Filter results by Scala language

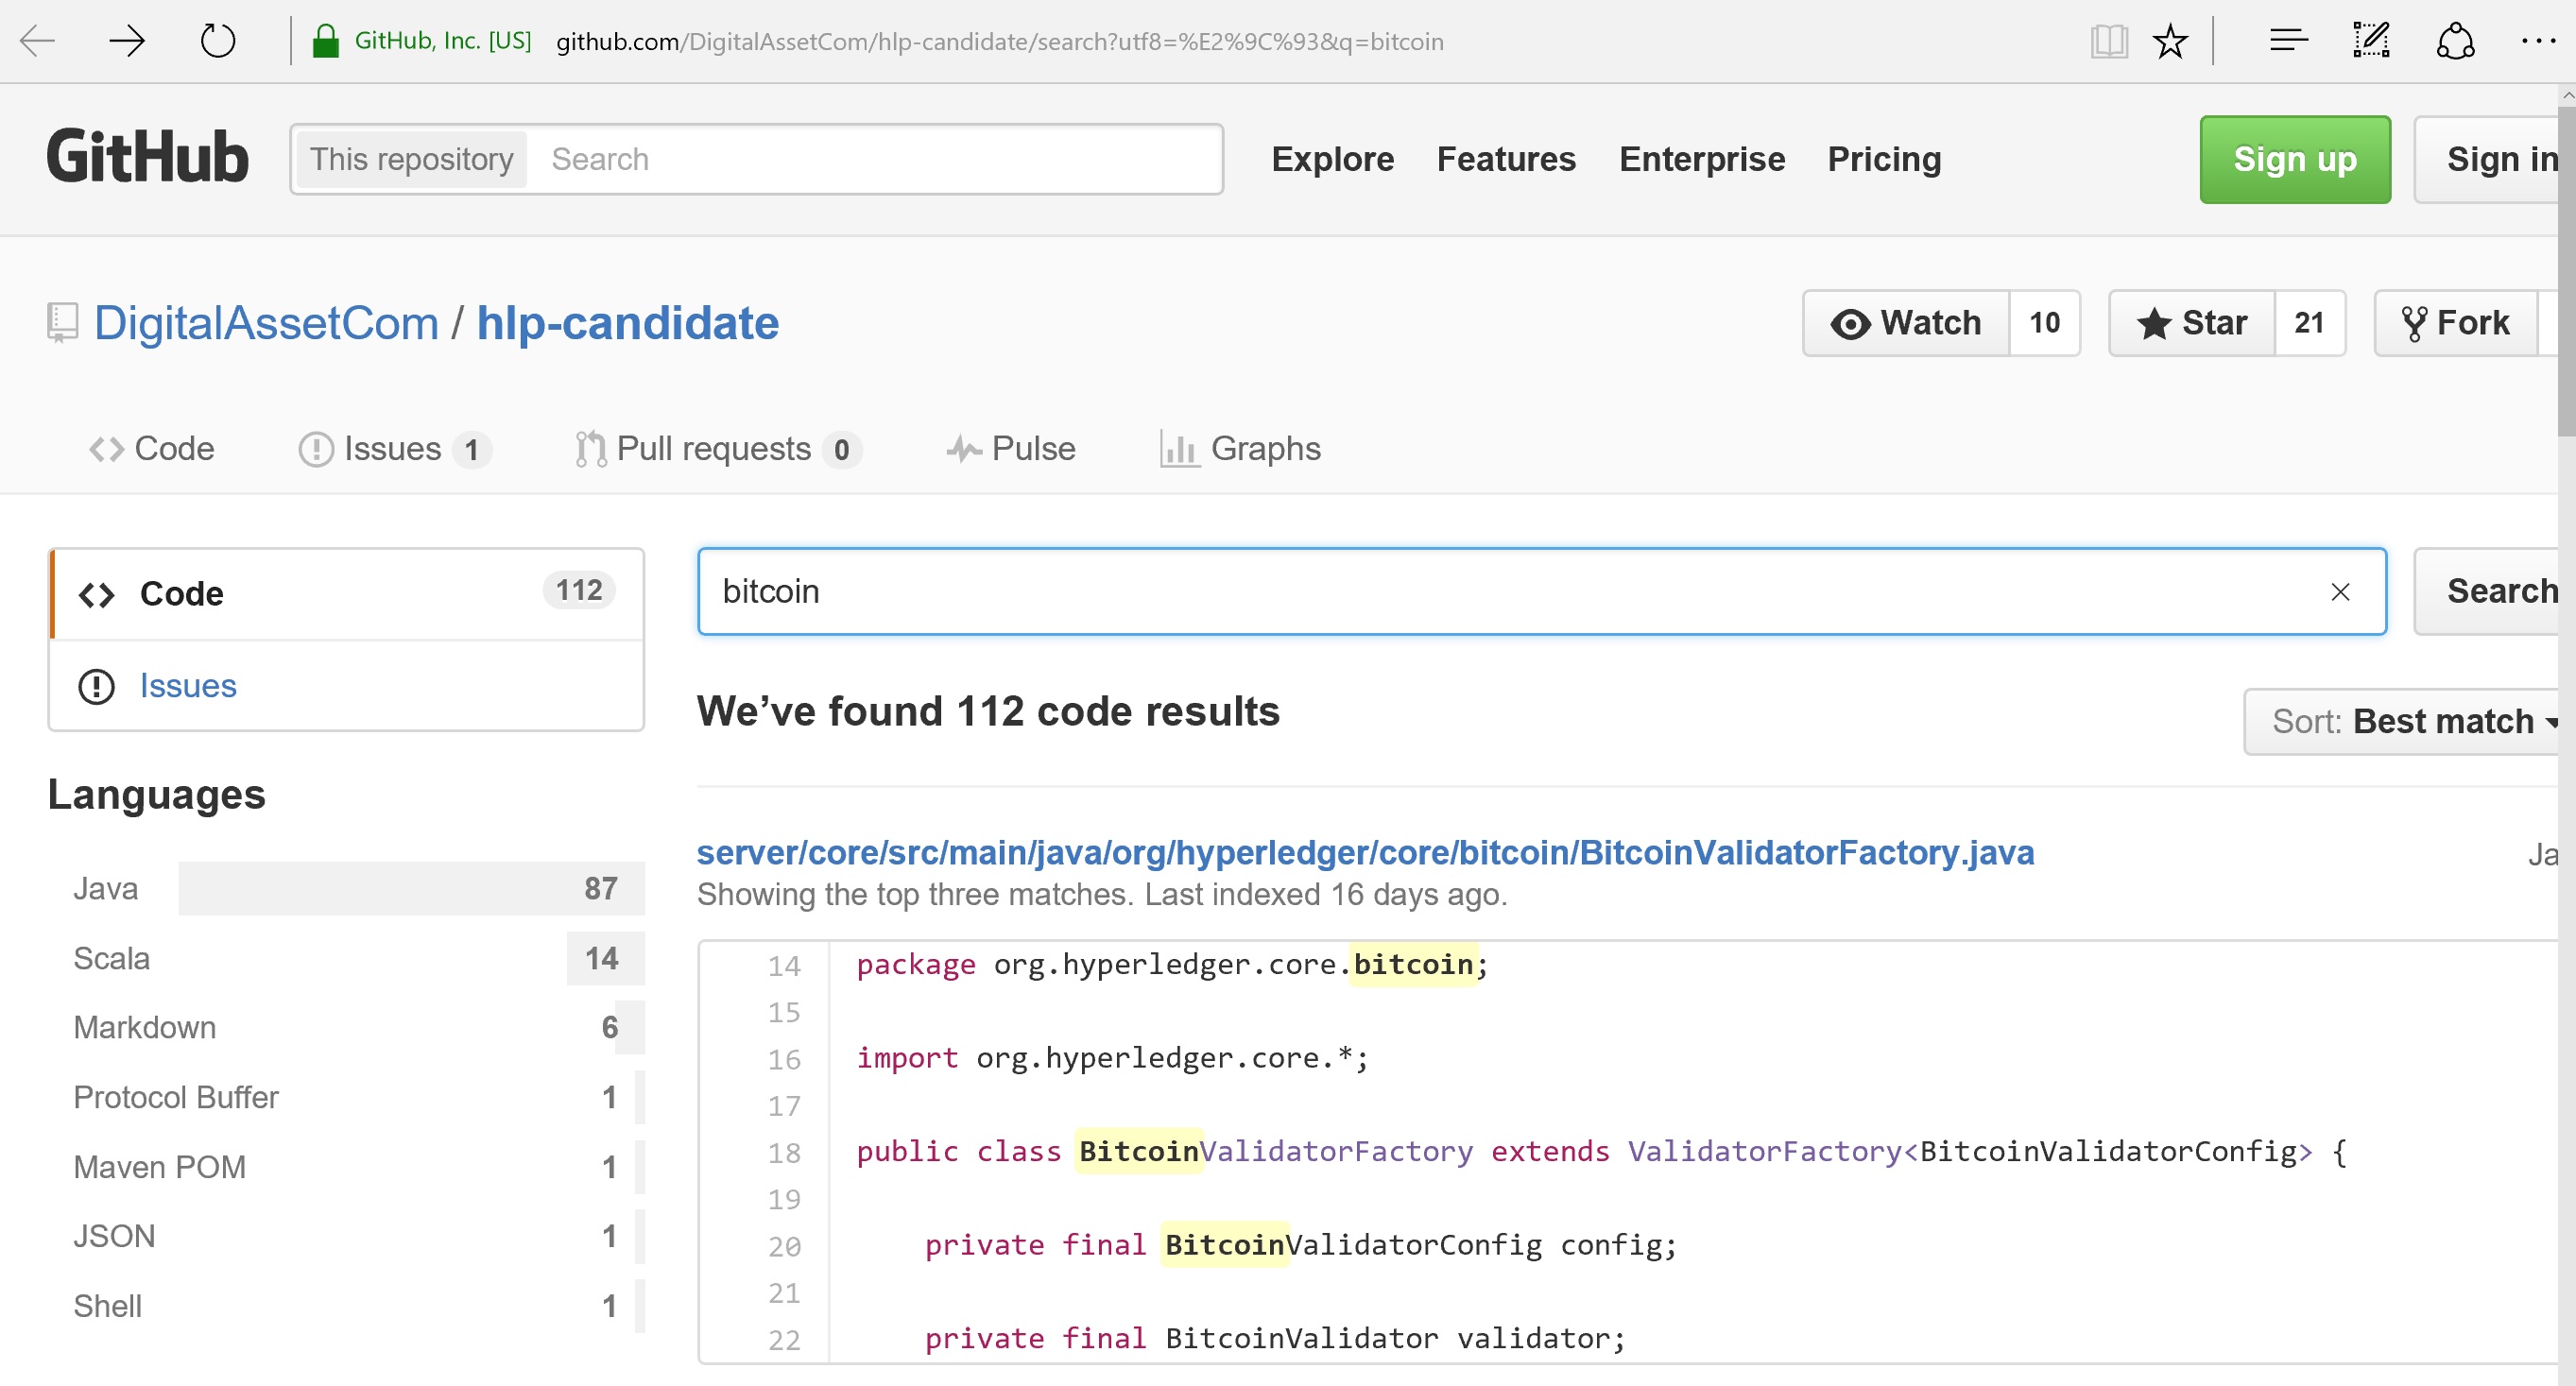point(112,958)
